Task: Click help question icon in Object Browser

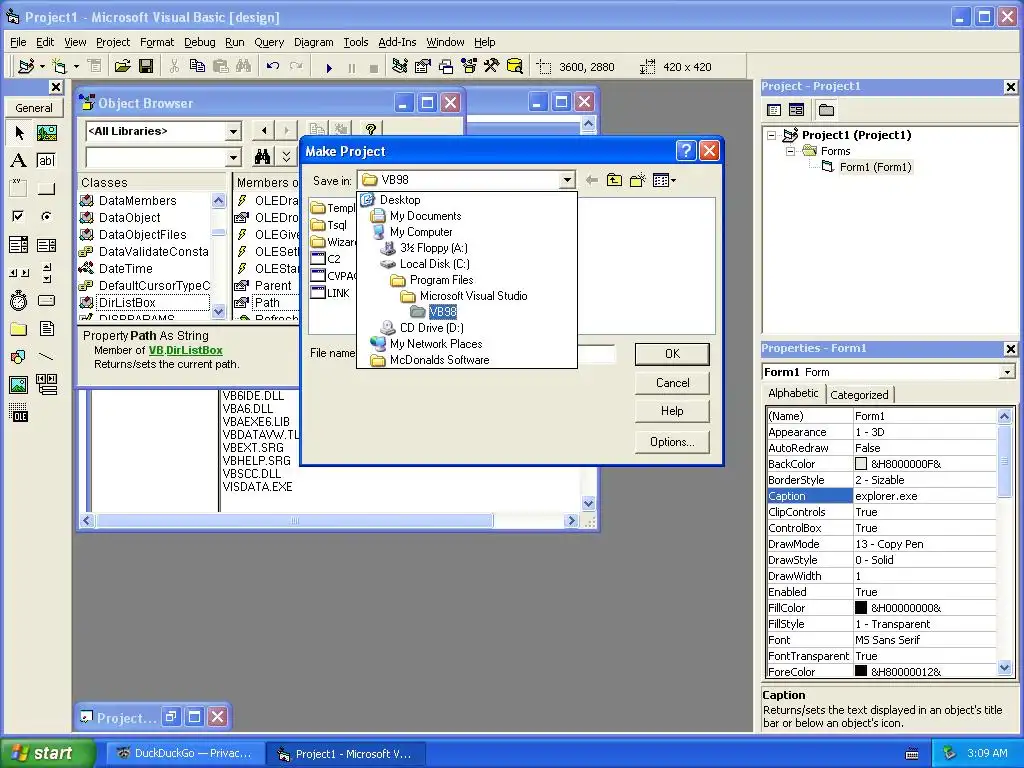Action: click(x=370, y=129)
